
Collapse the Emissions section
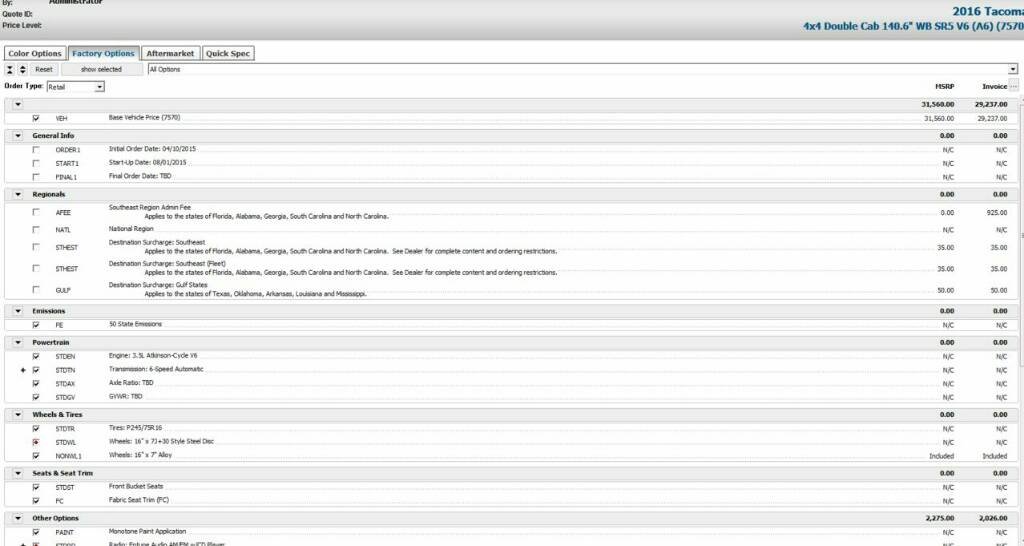[x=18, y=312]
